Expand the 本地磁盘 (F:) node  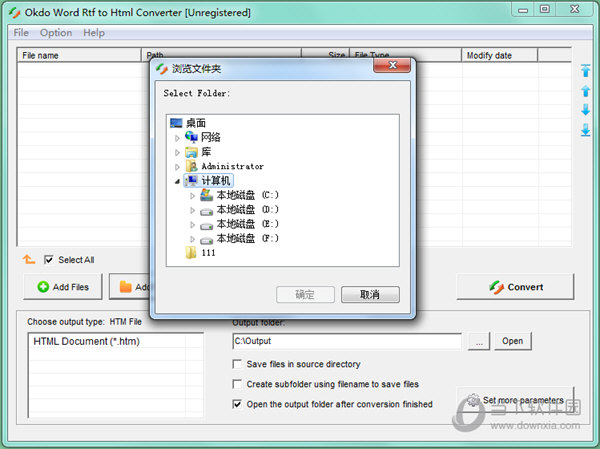tap(192, 239)
